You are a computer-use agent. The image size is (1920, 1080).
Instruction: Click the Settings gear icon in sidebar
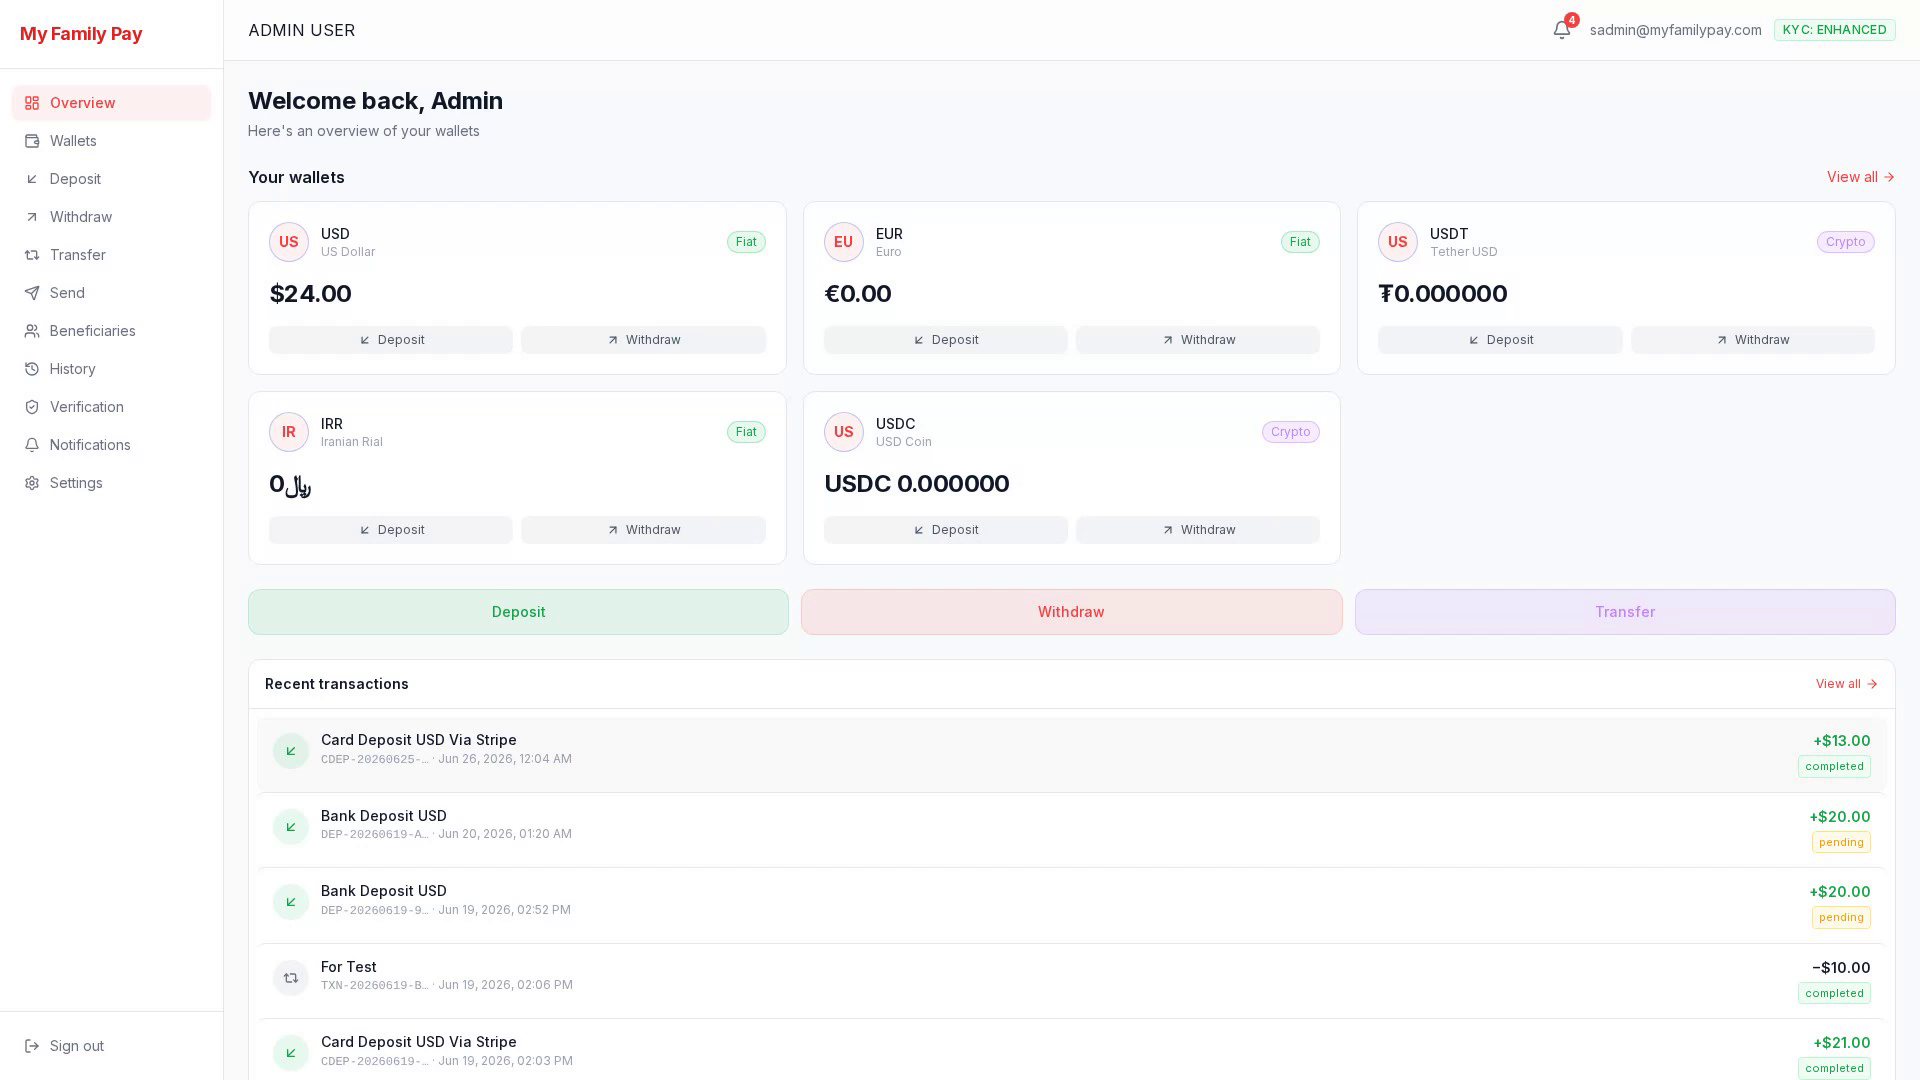click(32, 483)
